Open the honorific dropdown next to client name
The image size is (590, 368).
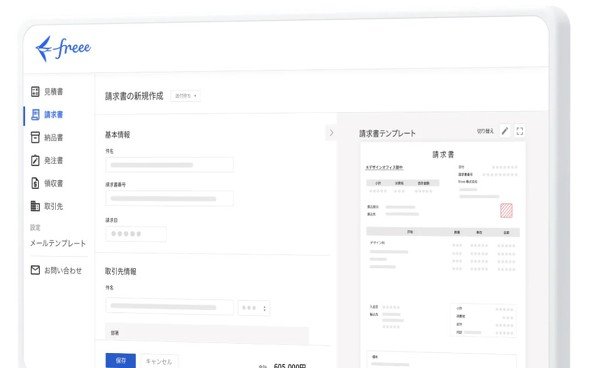point(254,308)
